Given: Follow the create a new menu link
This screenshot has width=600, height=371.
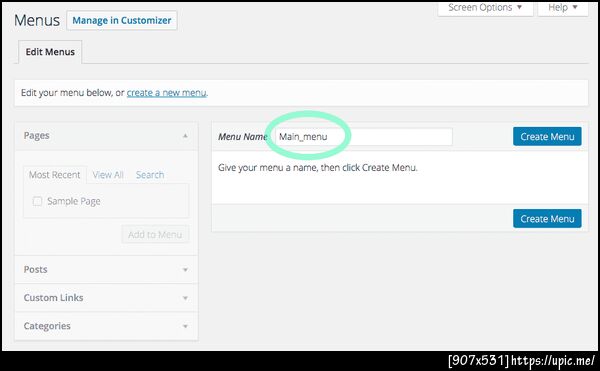Looking at the screenshot, I should coord(166,93).
